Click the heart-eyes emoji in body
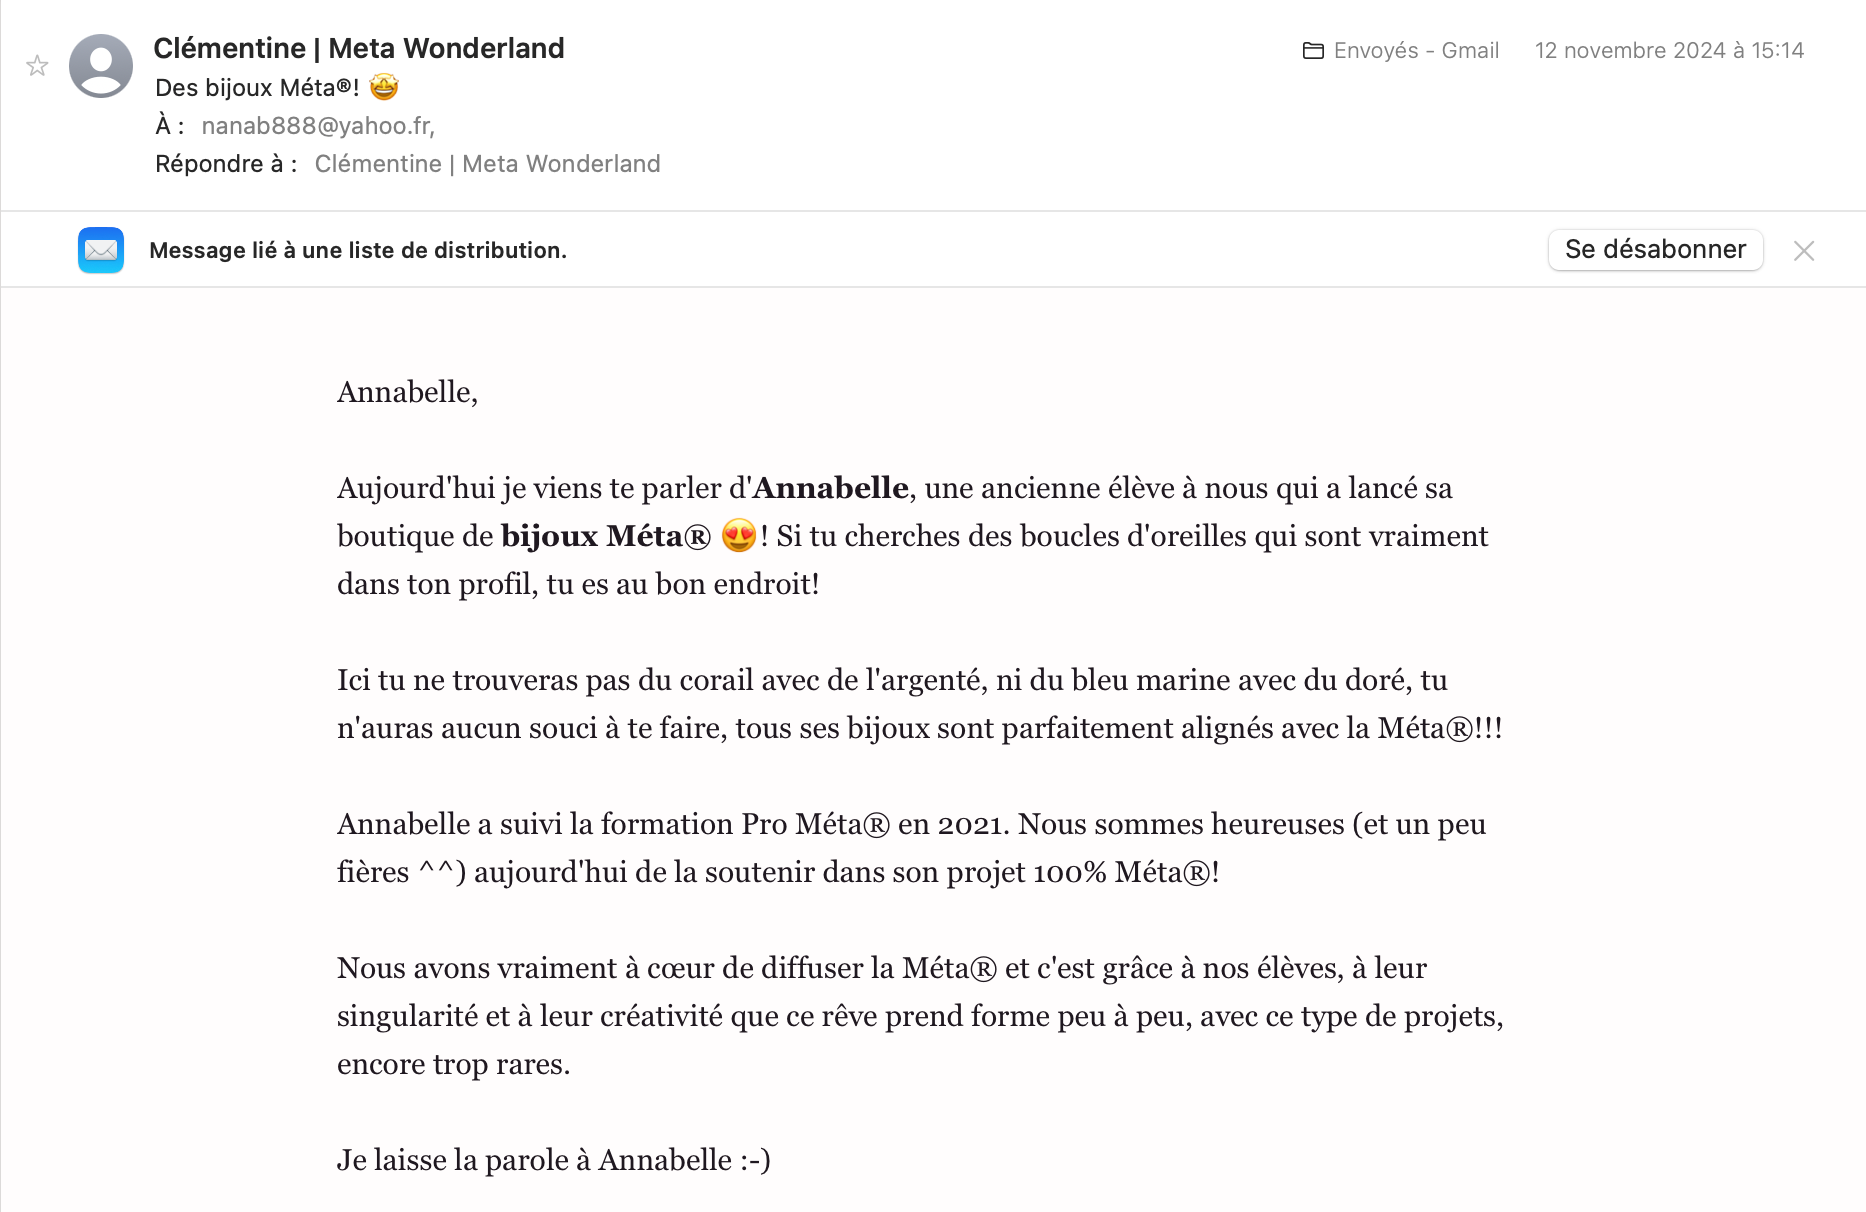Image resolution: width=1866 pixels, height=1212 pixels. (738, 536)
